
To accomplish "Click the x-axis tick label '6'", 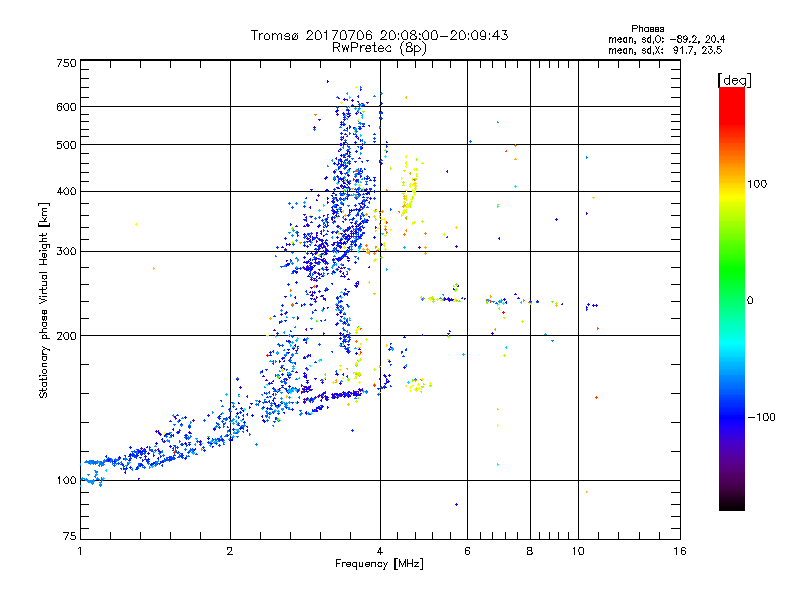I will click(x=467, y=551).
